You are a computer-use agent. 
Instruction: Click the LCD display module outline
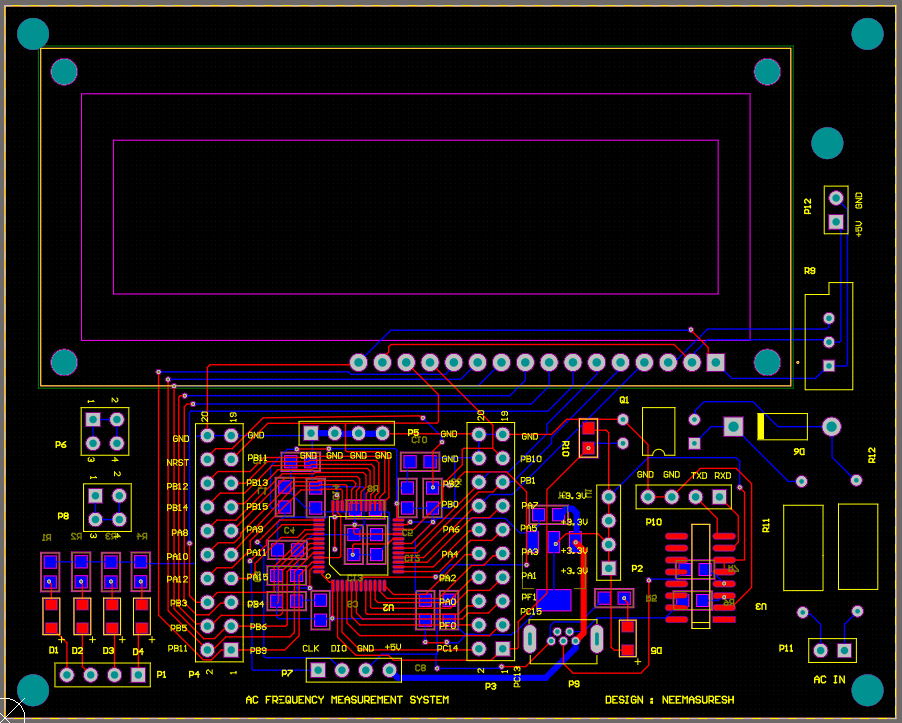400,95
